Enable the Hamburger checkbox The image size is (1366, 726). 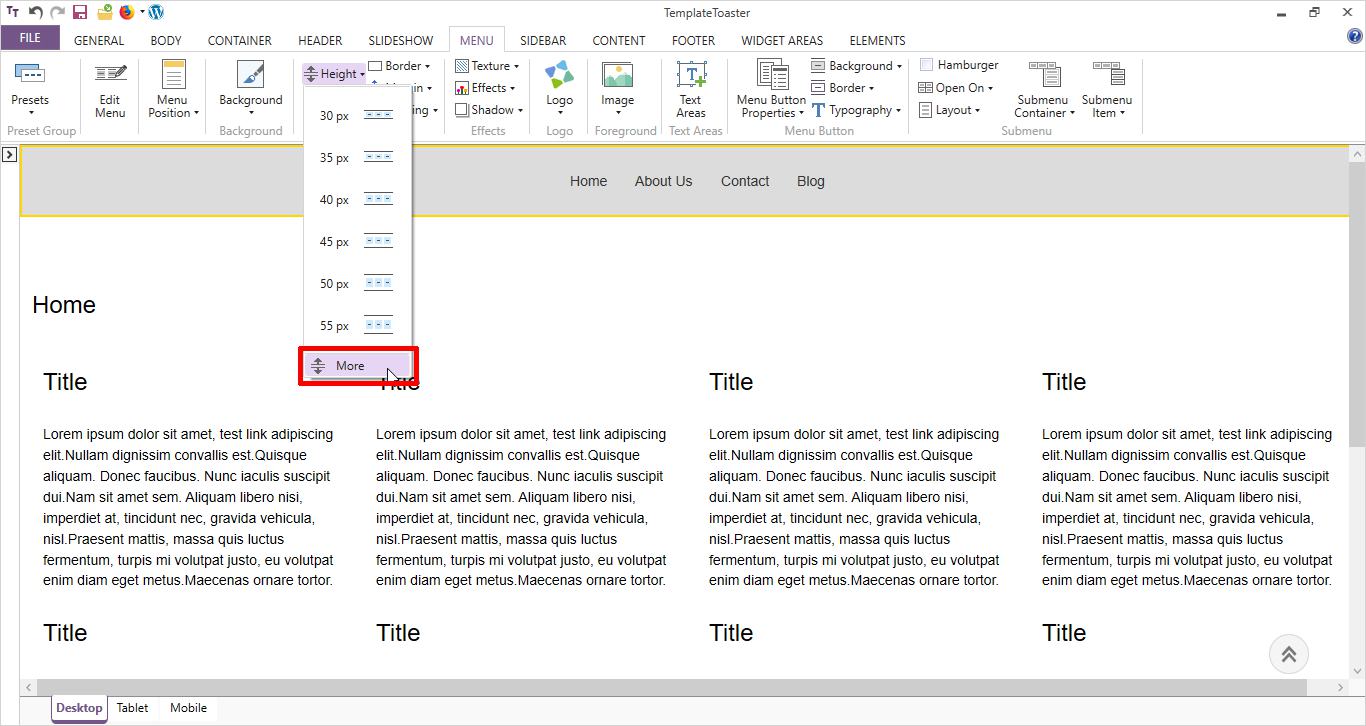click(926, 65)
